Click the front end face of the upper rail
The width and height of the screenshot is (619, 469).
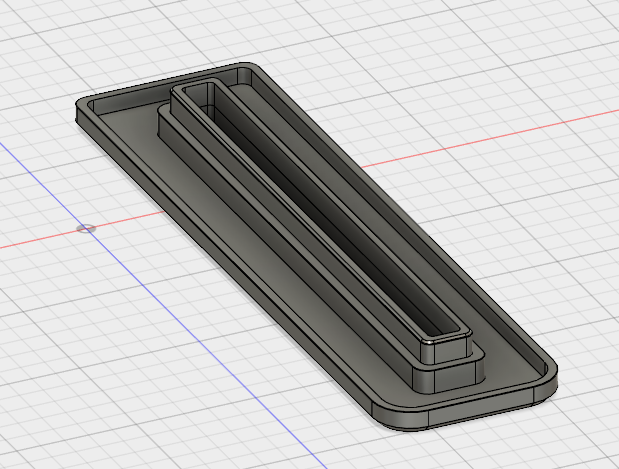448,351
